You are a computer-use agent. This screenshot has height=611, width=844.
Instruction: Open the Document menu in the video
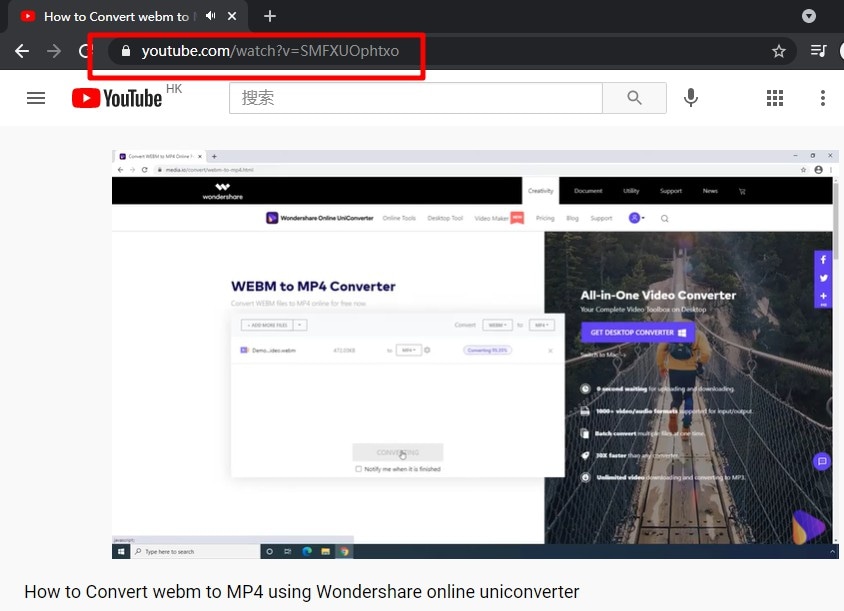coord(588,191)
